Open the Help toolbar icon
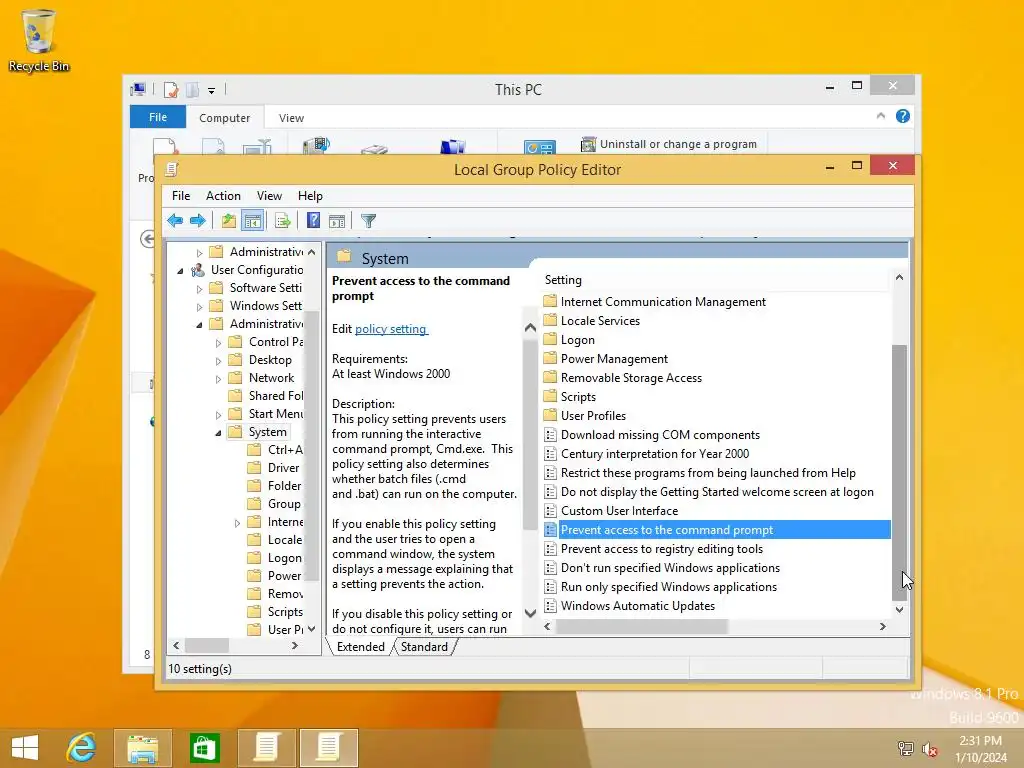 tap(313, 221)
